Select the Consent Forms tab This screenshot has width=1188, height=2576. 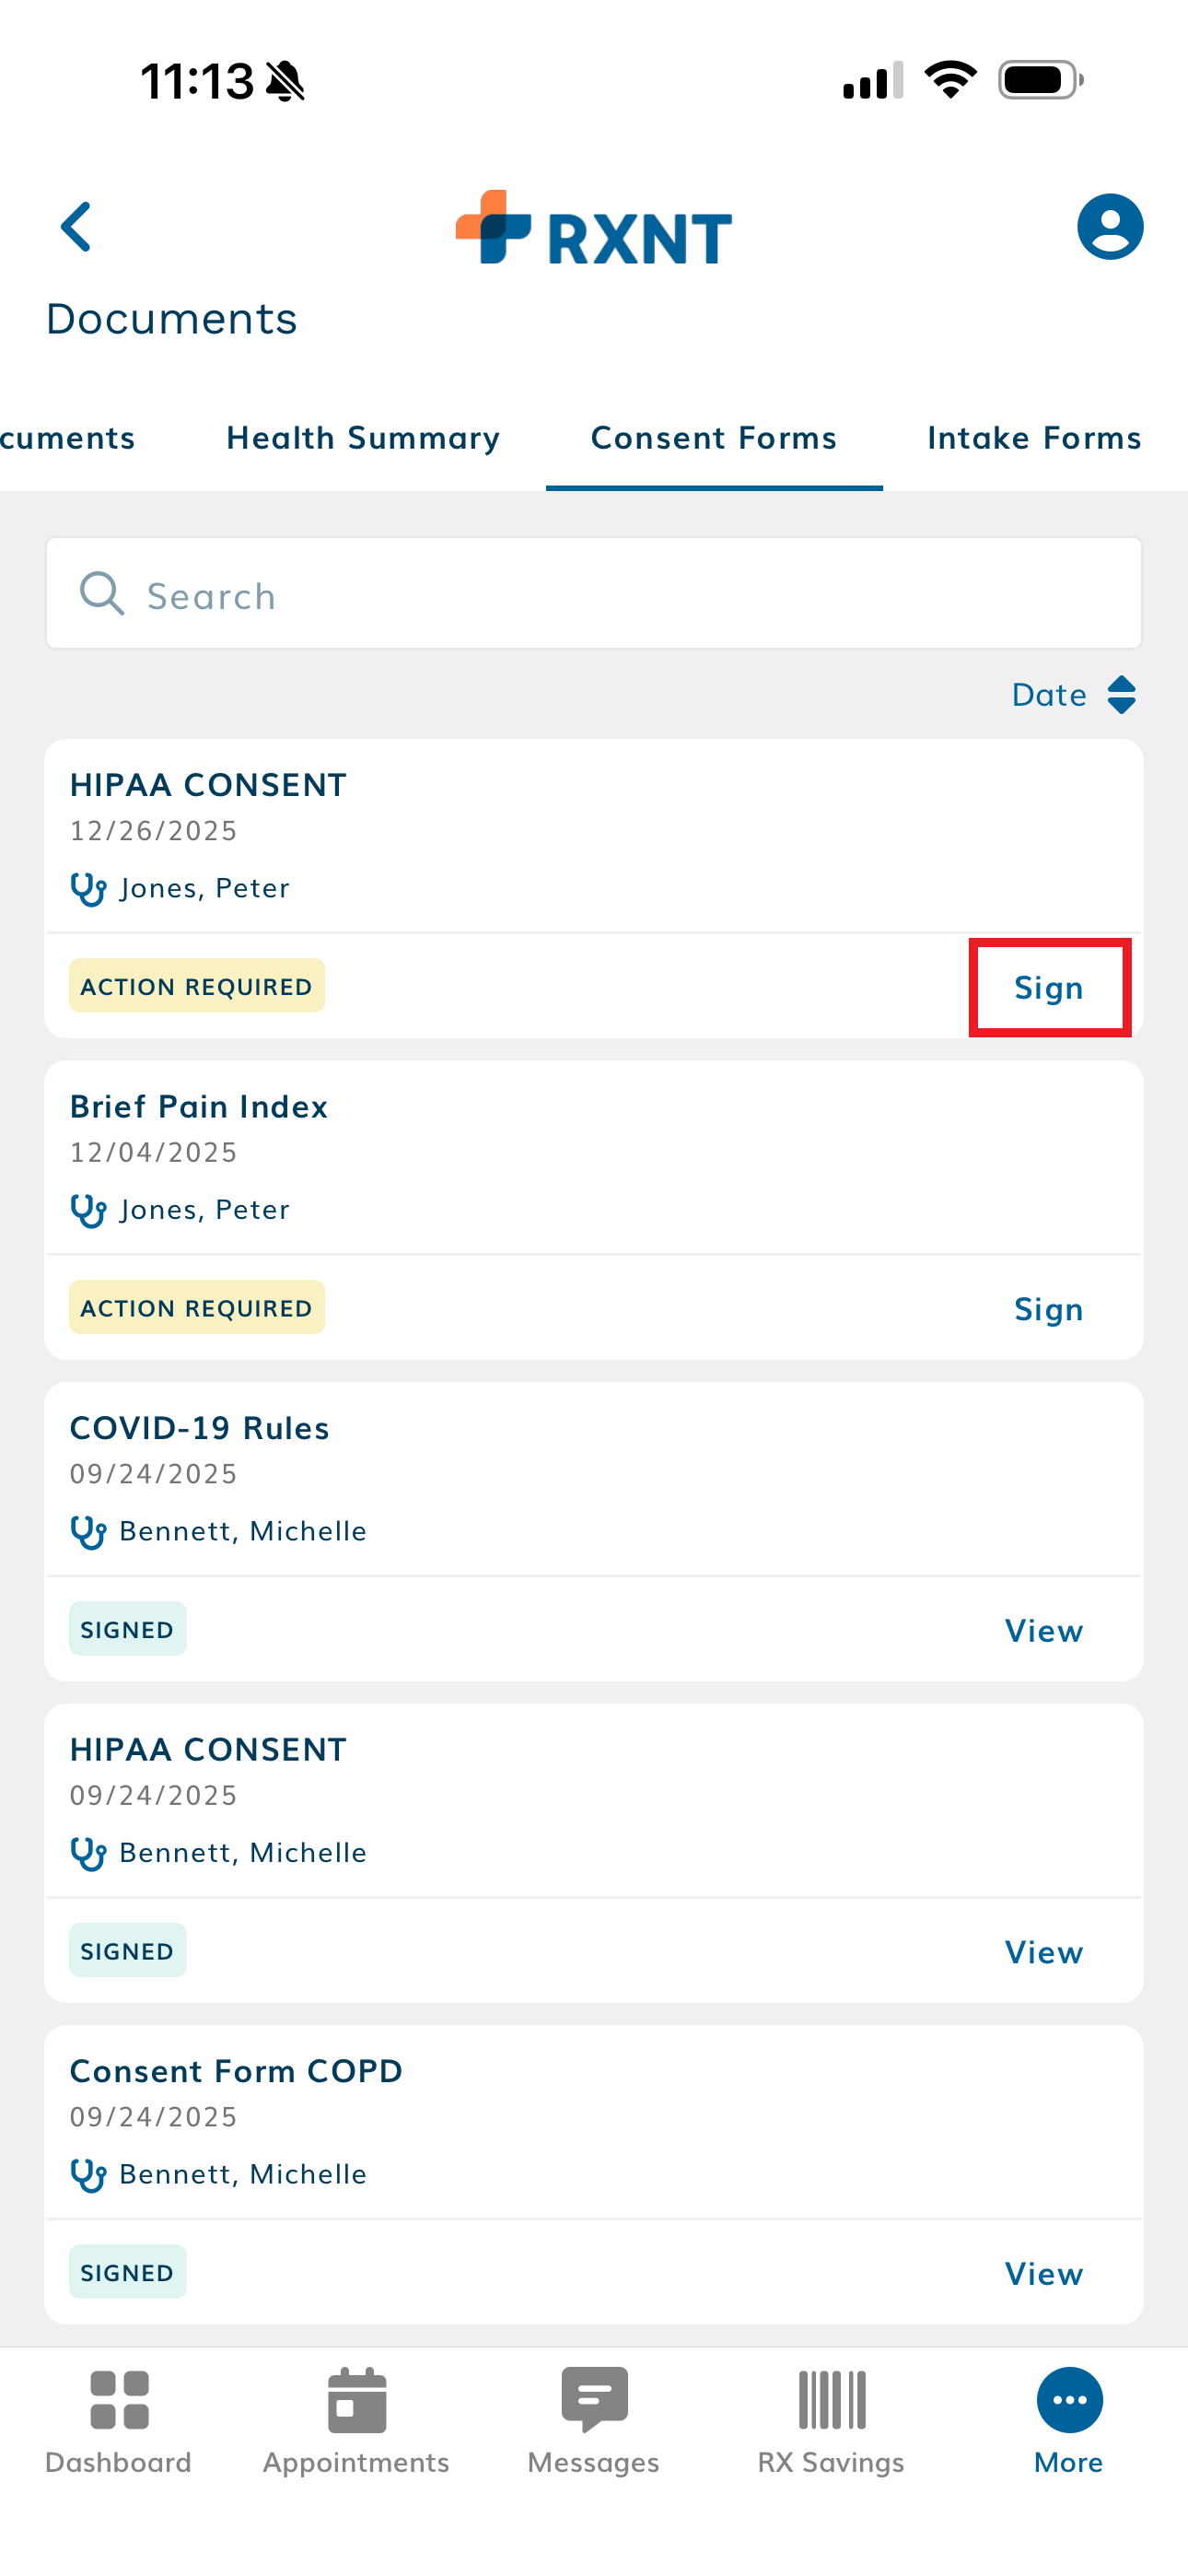[x=713, y=438]
